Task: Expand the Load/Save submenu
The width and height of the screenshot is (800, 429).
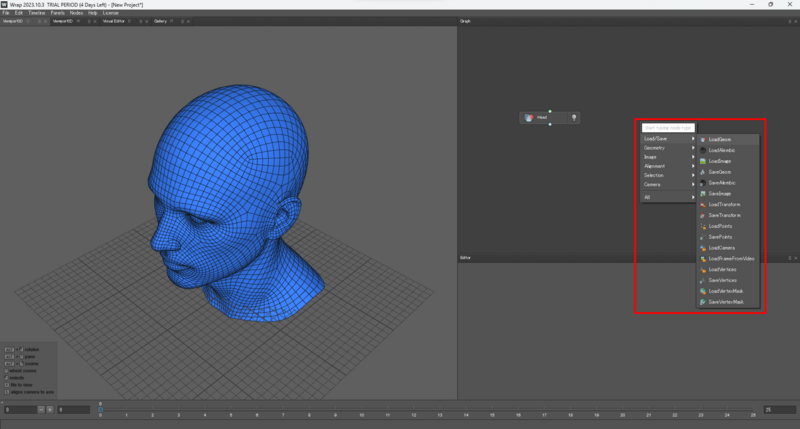Action: pos(669,139)
